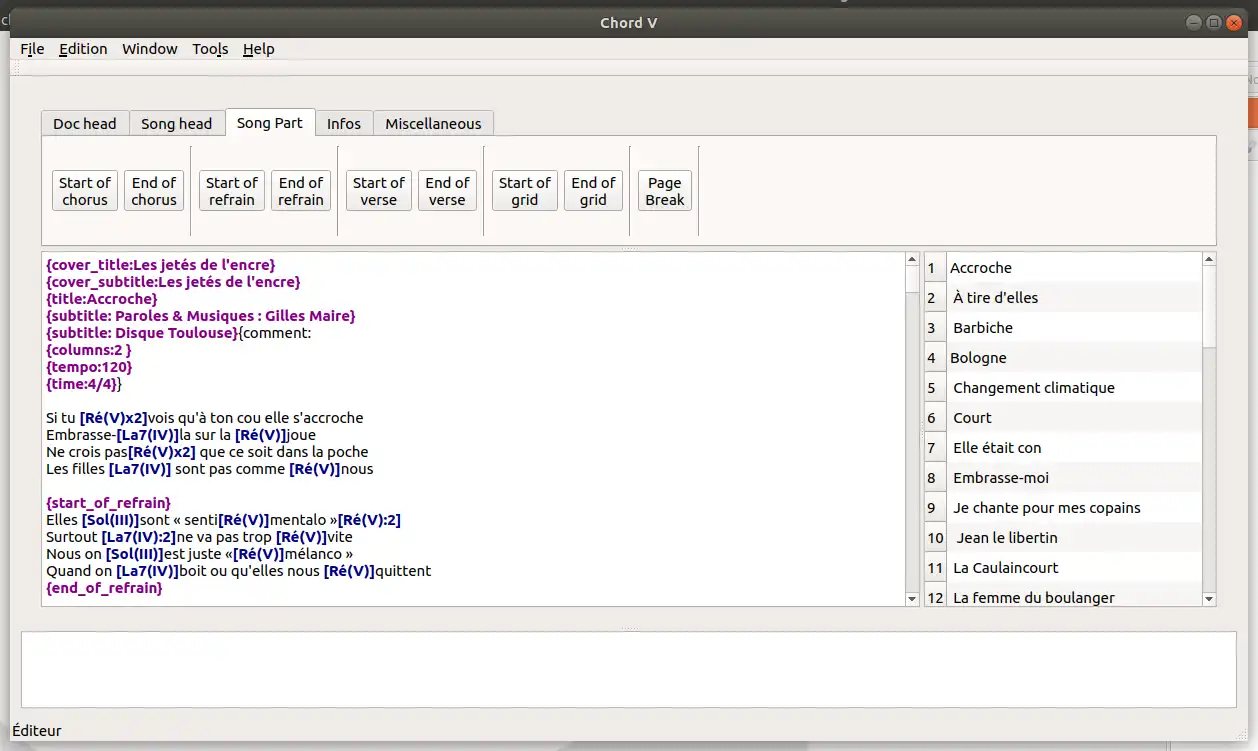This screenshot has width=1258, height=751.
Task: Select the Miscellaneous tab
Action: tap(433, 124)
